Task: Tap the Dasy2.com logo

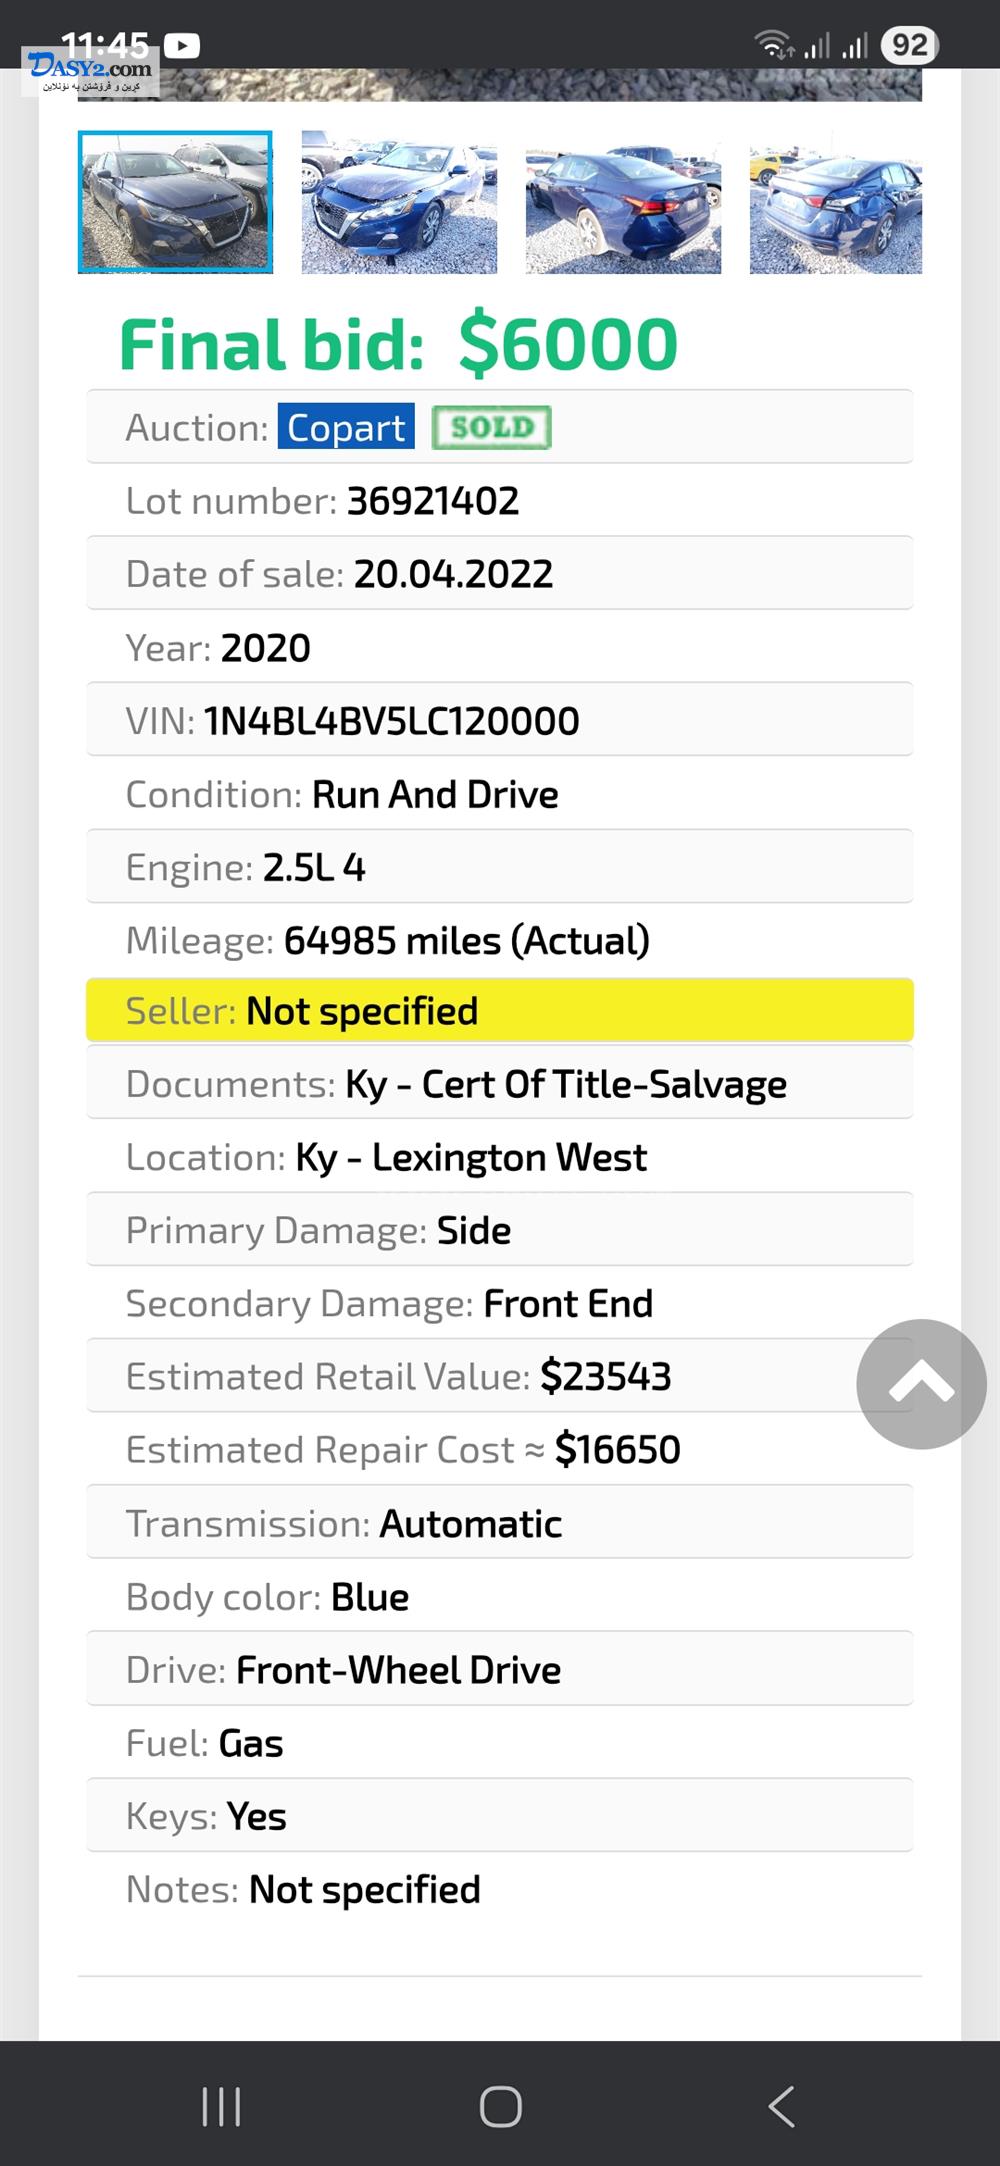Action: point(90,72)
